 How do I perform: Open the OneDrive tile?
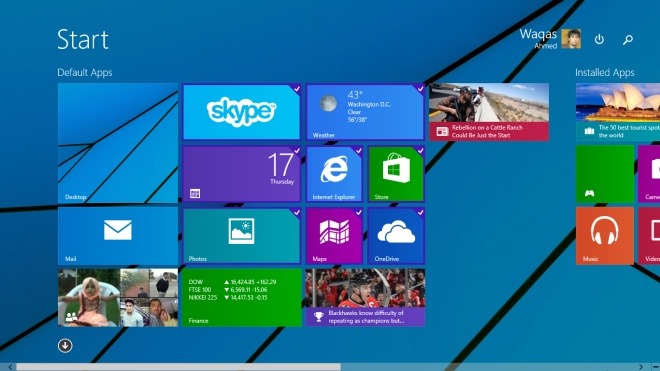396,236
